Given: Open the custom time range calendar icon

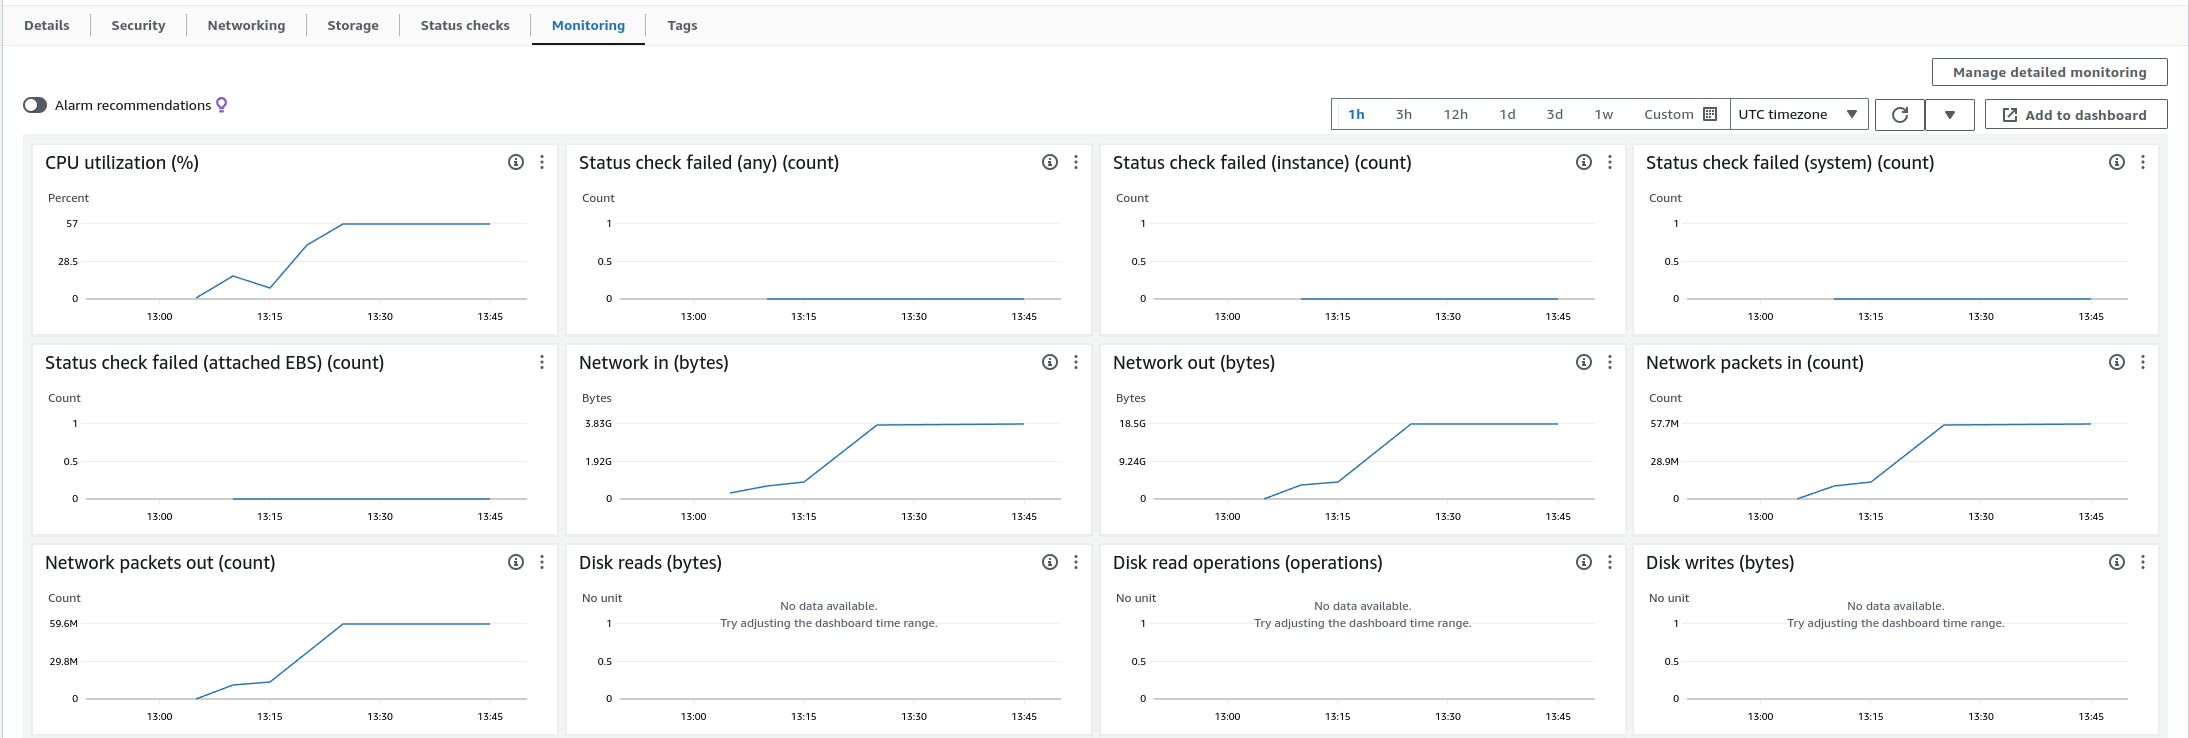Looking at the screenshot, I should click(1710, 114).
